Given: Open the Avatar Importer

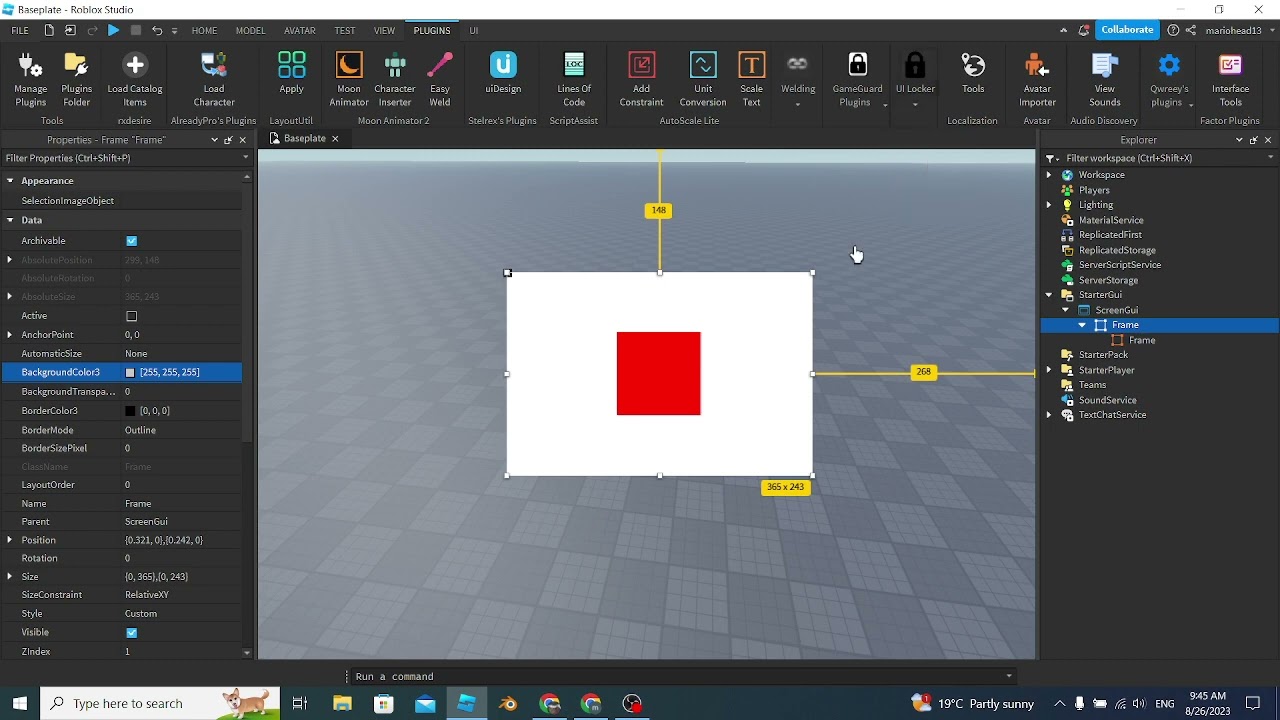Looking at the screenshot, I should tap(1037, 79).
